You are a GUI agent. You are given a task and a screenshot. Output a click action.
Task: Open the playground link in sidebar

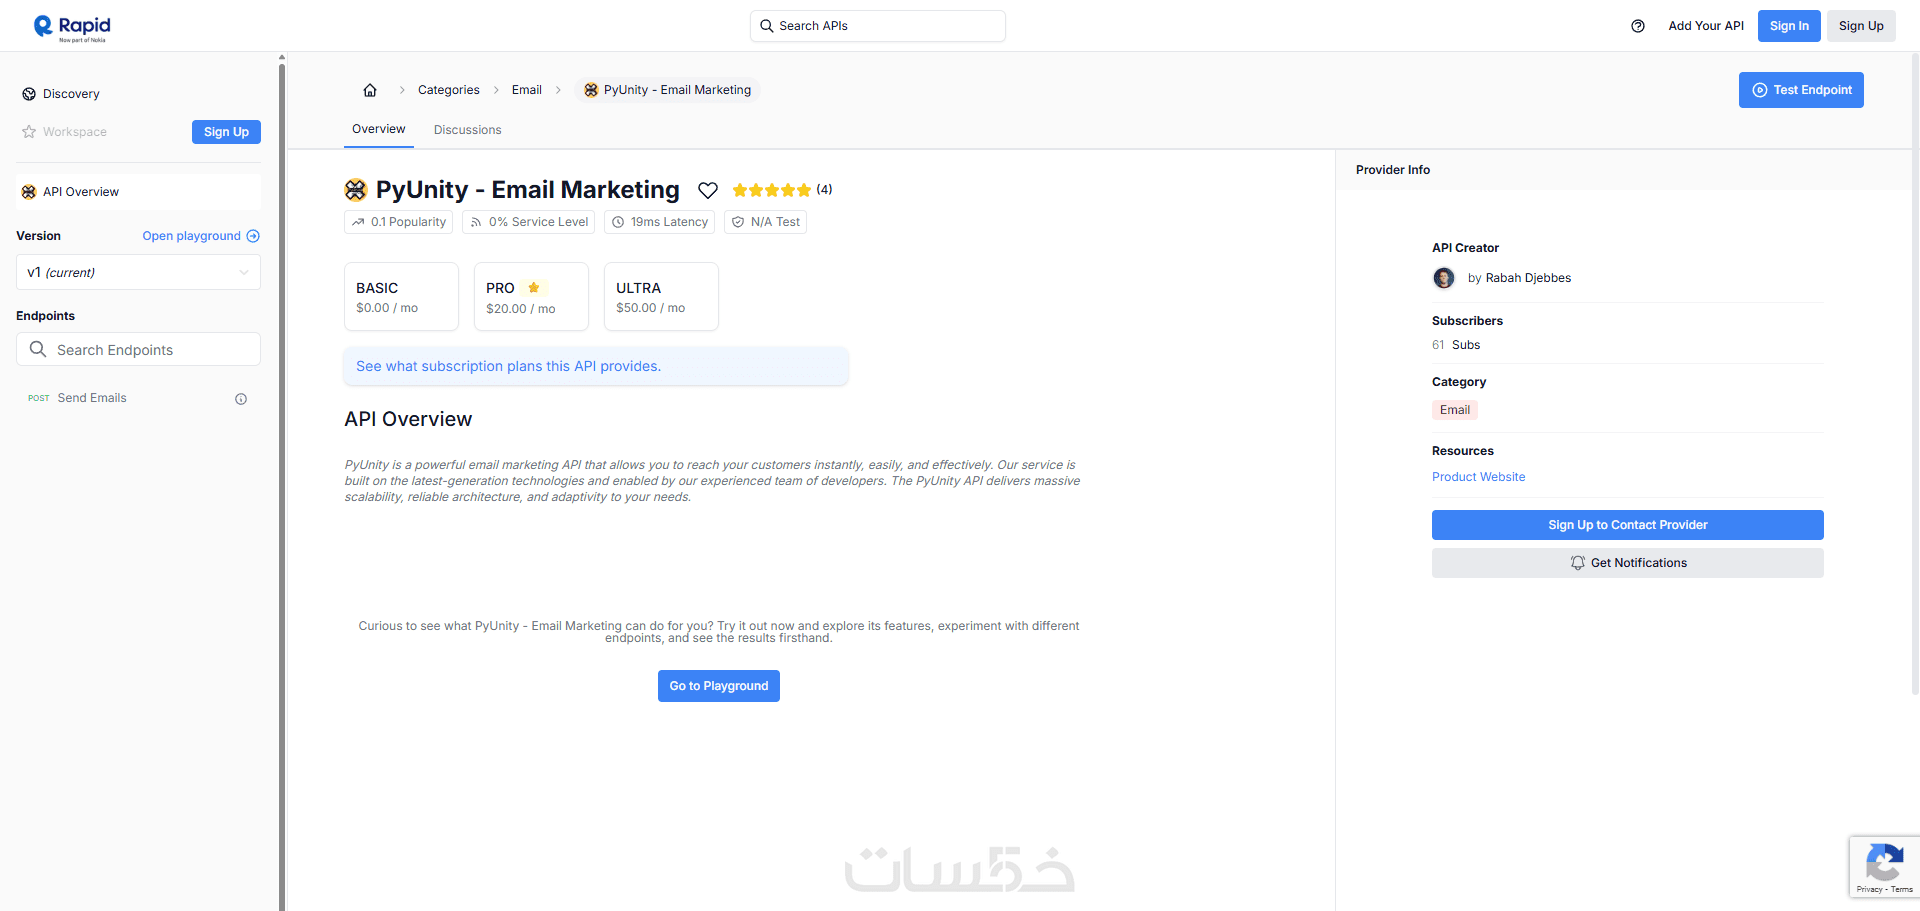tap(201, 236)
